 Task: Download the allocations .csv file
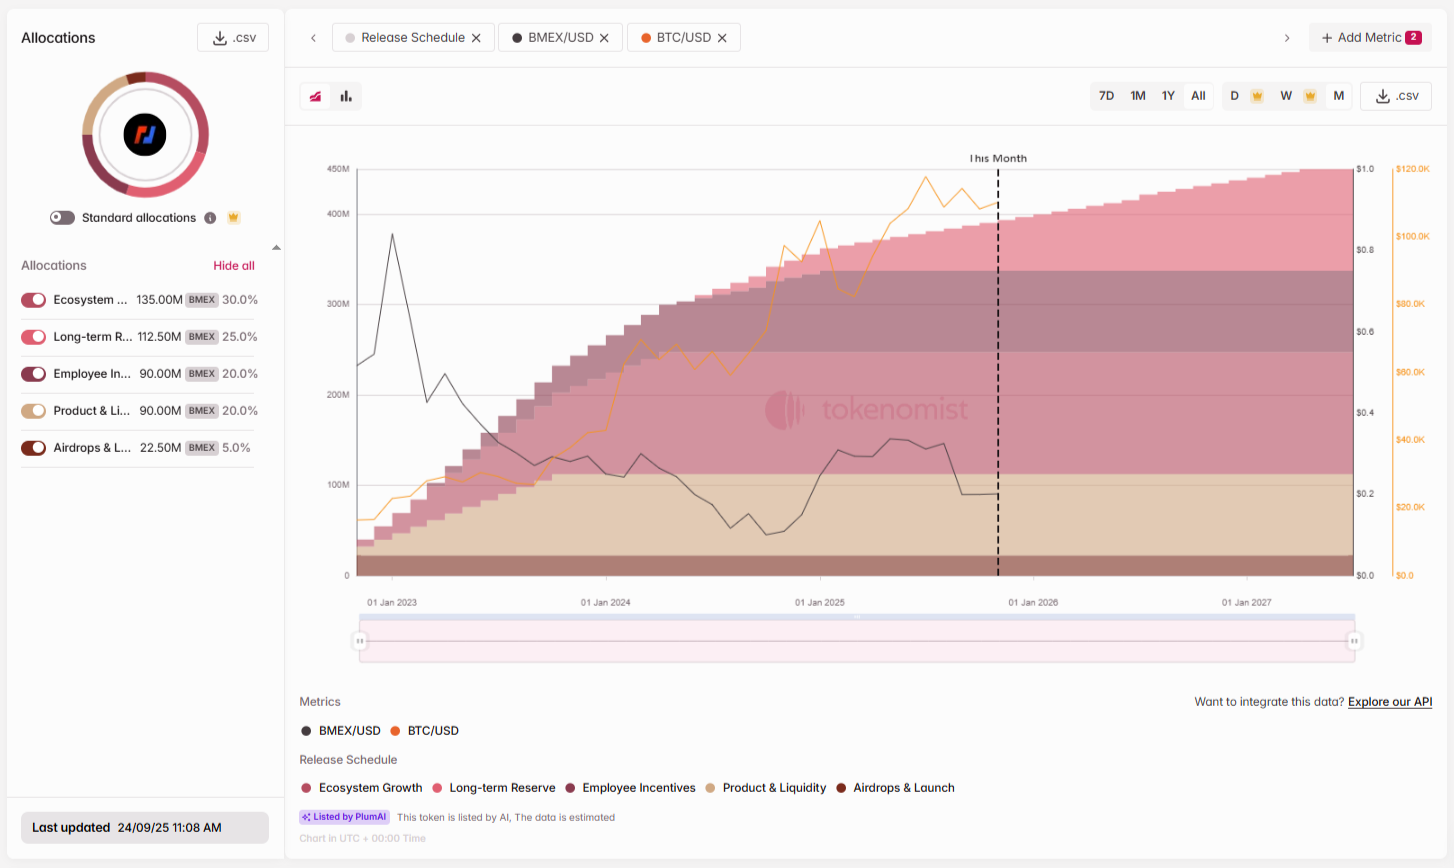tap(233, 38)
